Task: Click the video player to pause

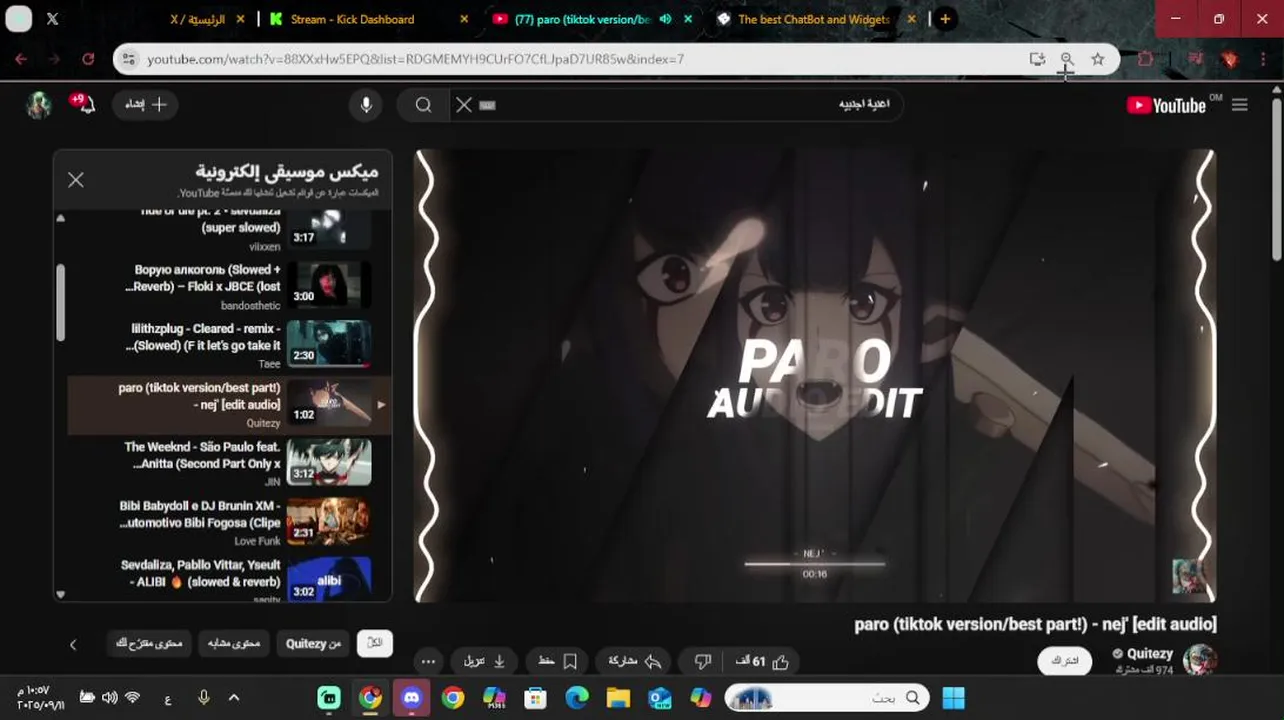Action: [x=815, y=376]
